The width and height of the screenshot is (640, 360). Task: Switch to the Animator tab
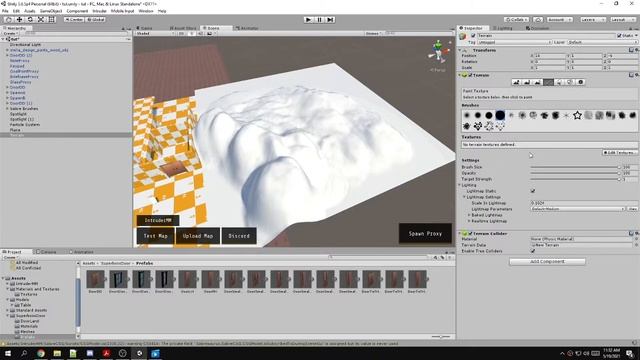[x=247, y=28]
